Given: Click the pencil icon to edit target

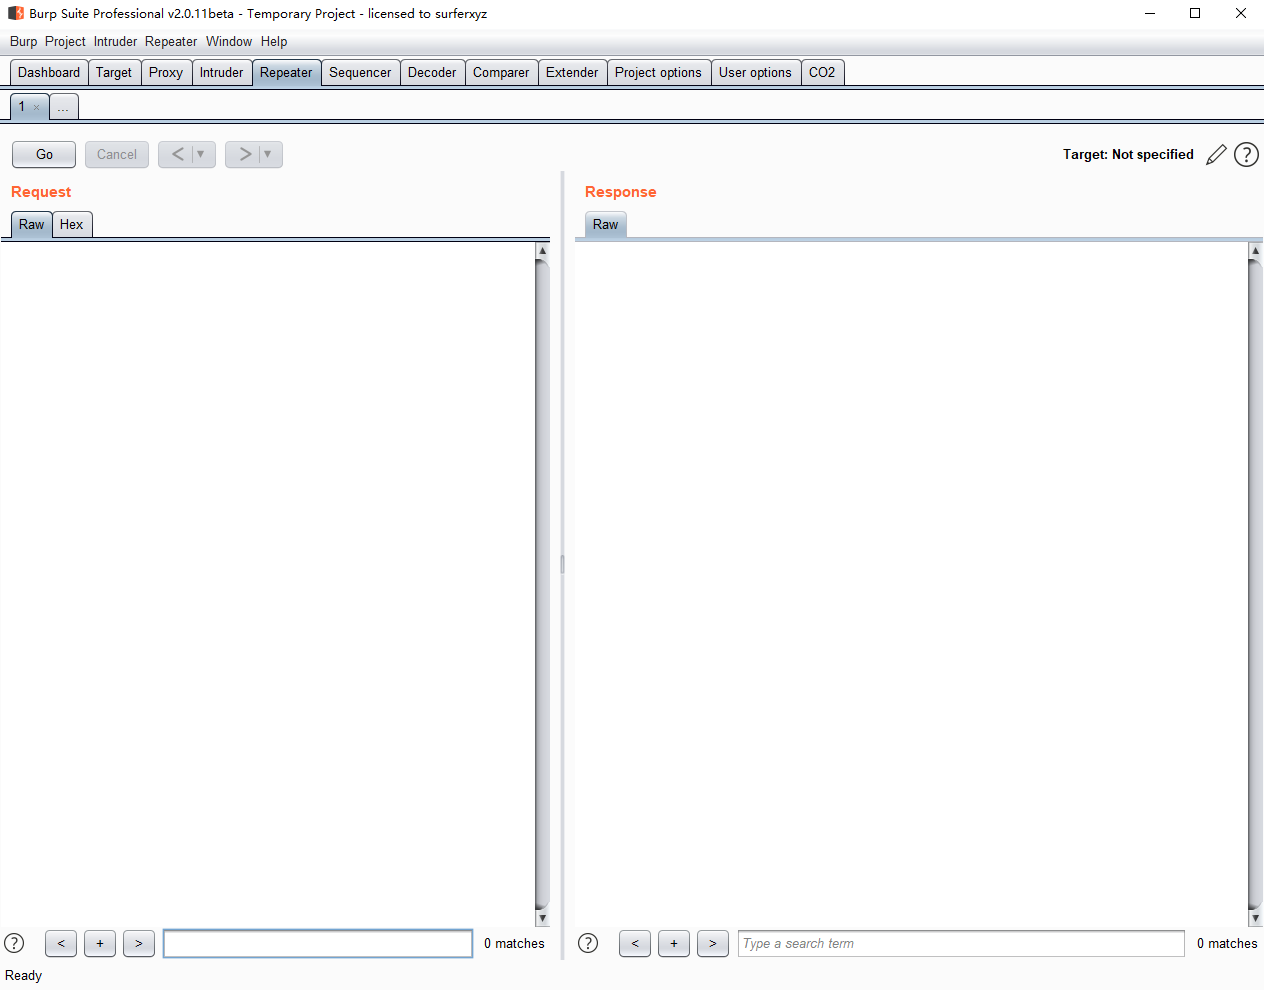Looking at the screenshot, I should pos(1216,155).
